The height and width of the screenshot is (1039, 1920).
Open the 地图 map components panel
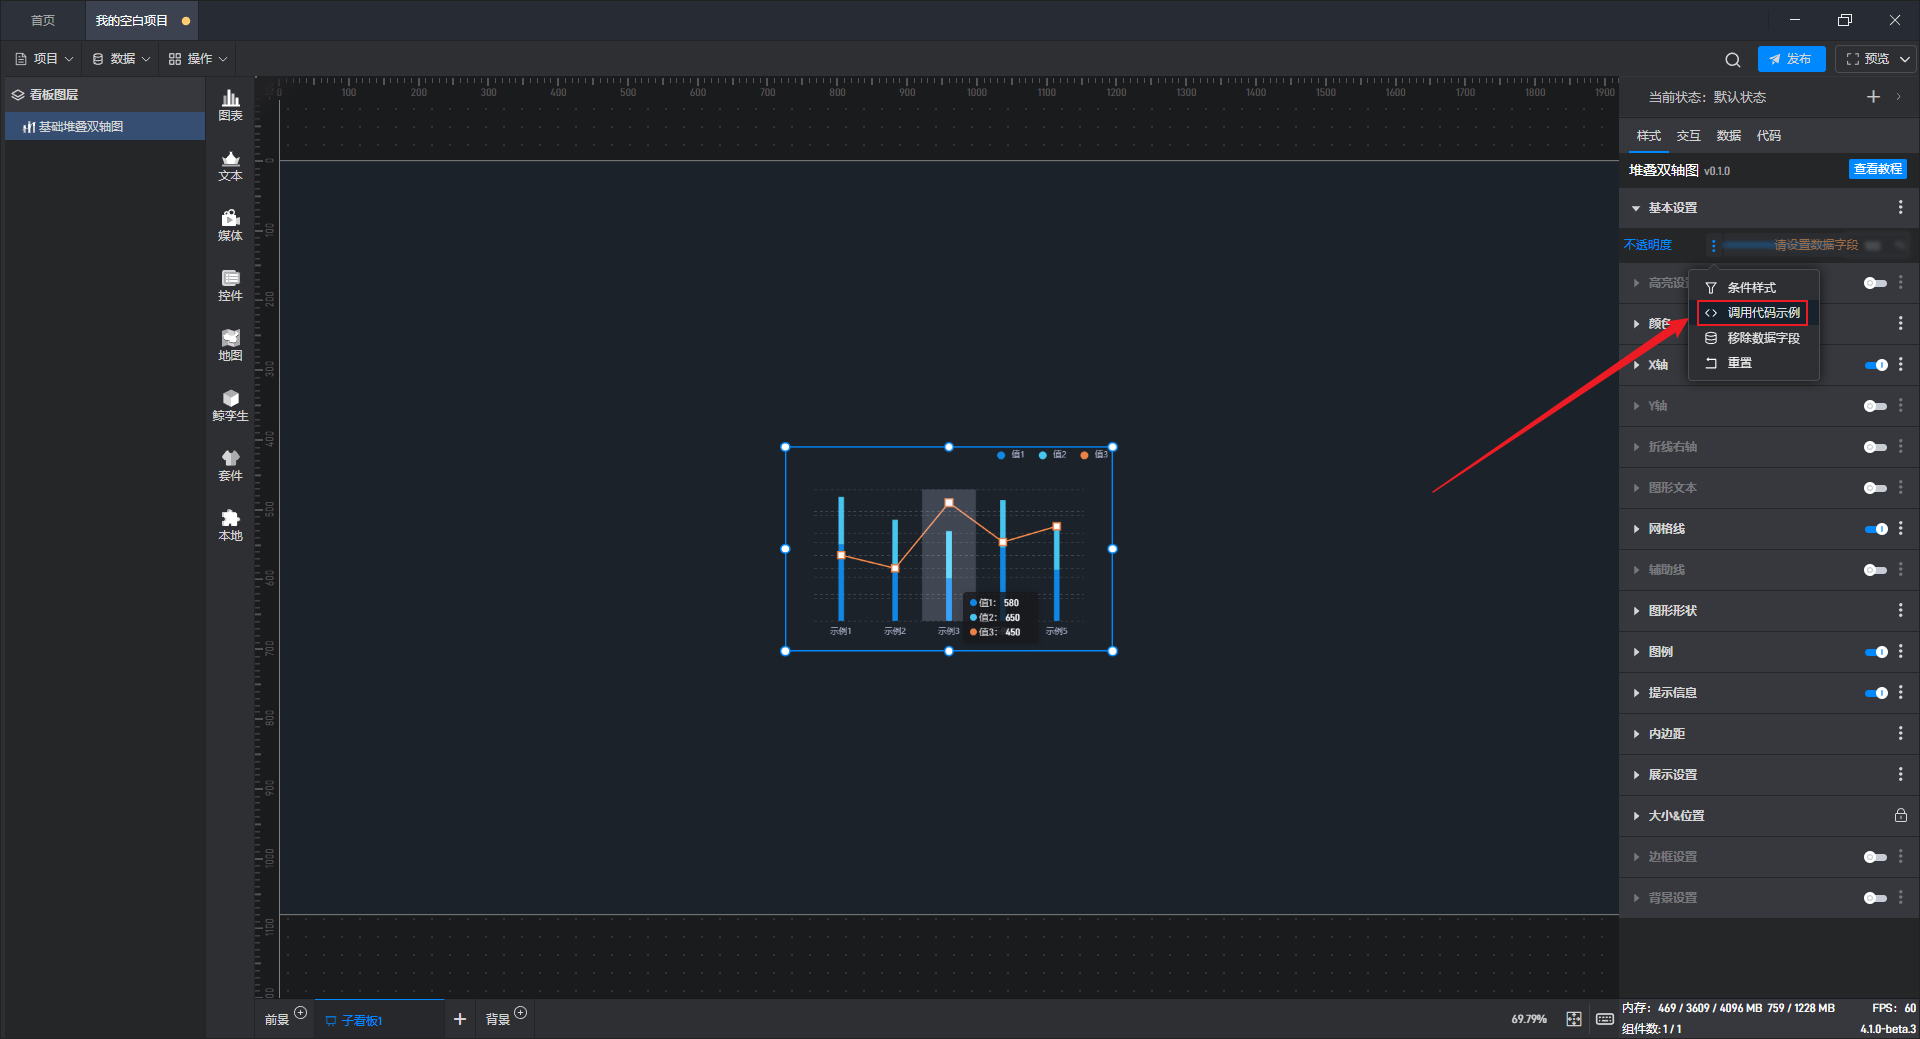click(x=230, y=345)
